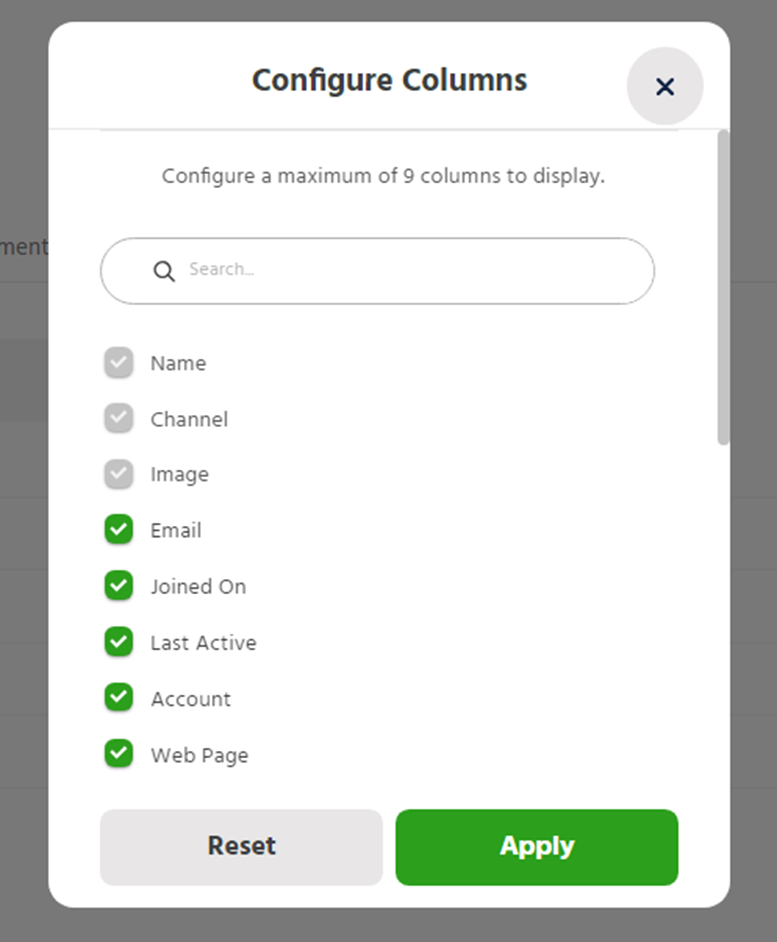Apply the column configuration
777x942 pixels.
(x=537, y=847)
